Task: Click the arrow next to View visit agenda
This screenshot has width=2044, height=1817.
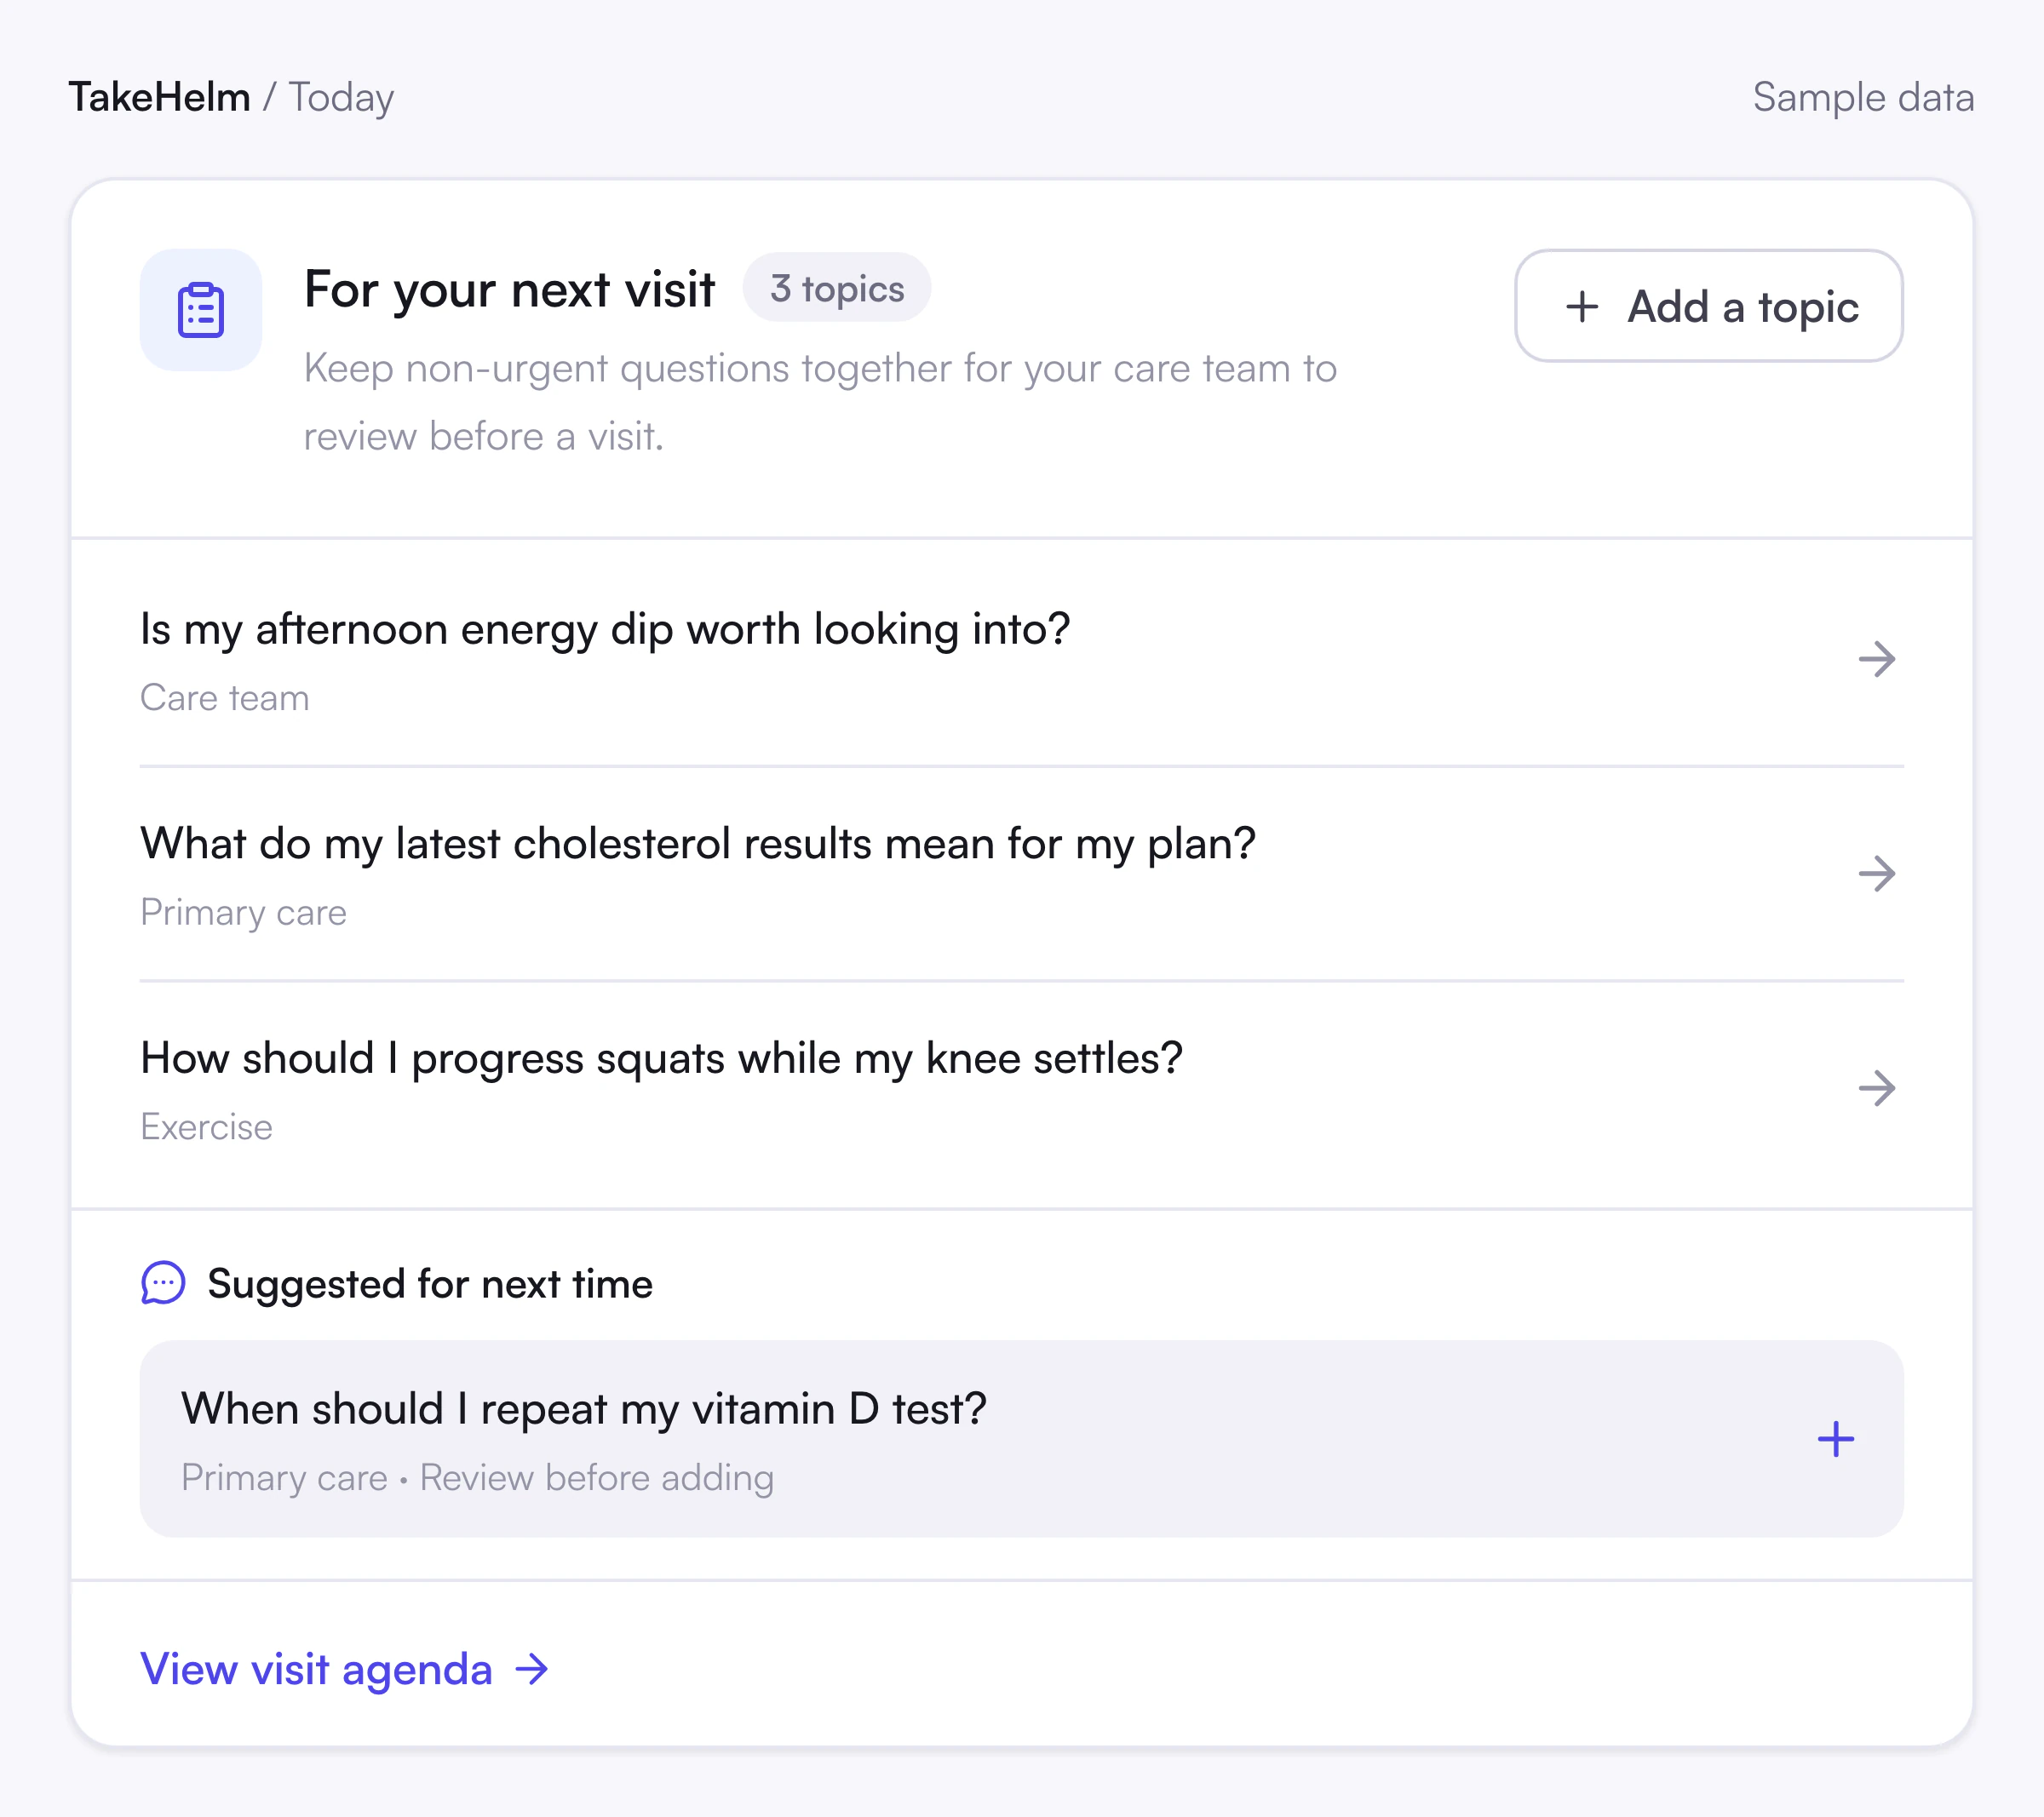Action: 531,1669
